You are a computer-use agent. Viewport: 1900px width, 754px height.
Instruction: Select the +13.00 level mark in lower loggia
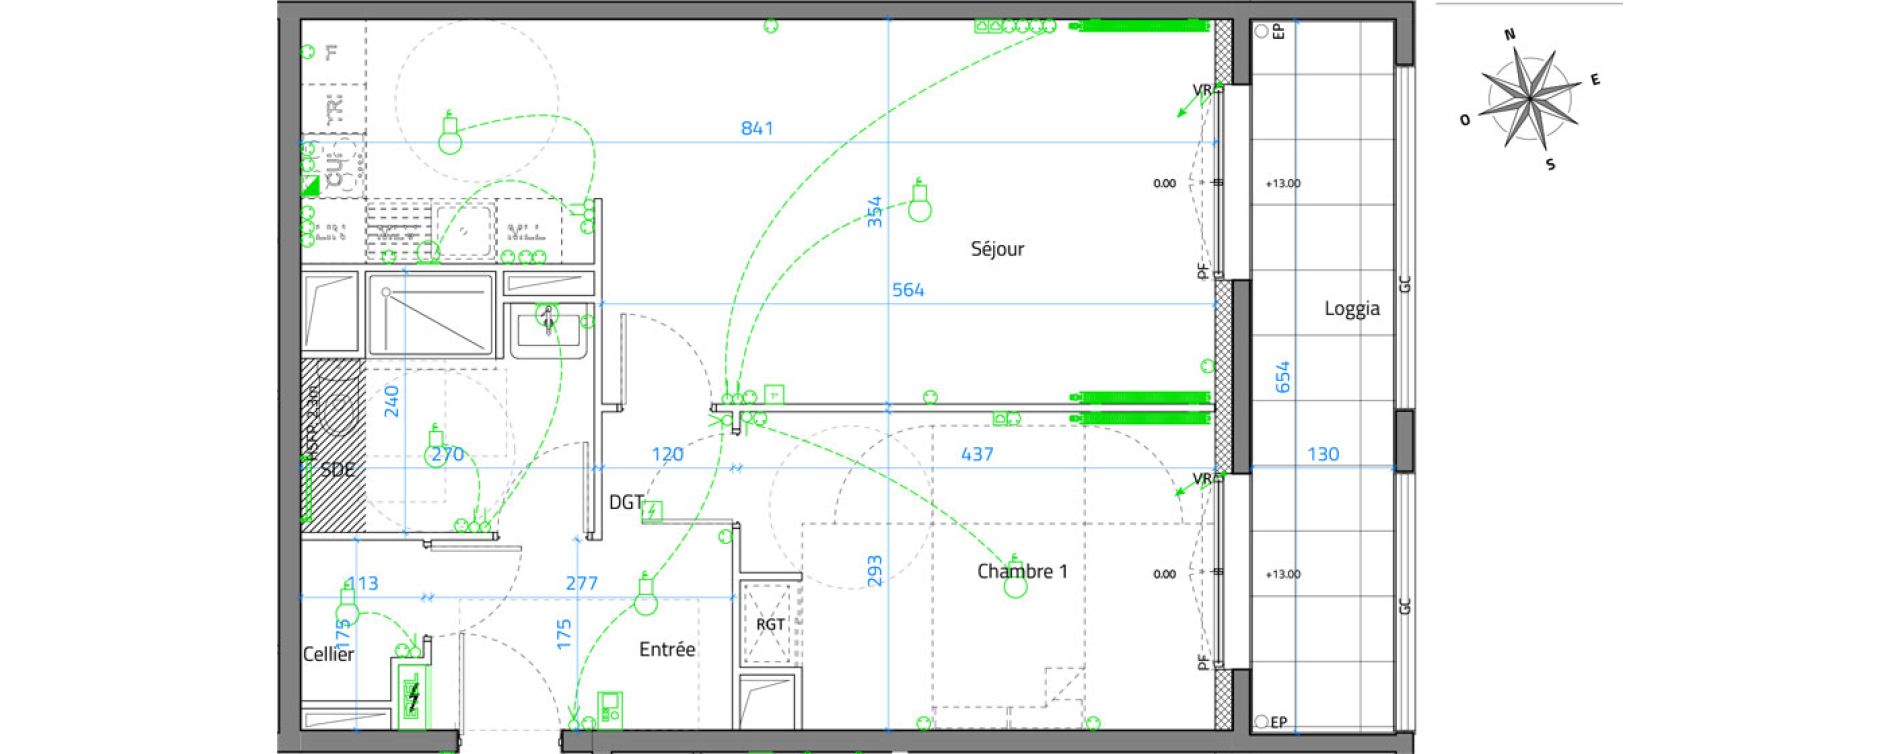[x=1283, y=574]
